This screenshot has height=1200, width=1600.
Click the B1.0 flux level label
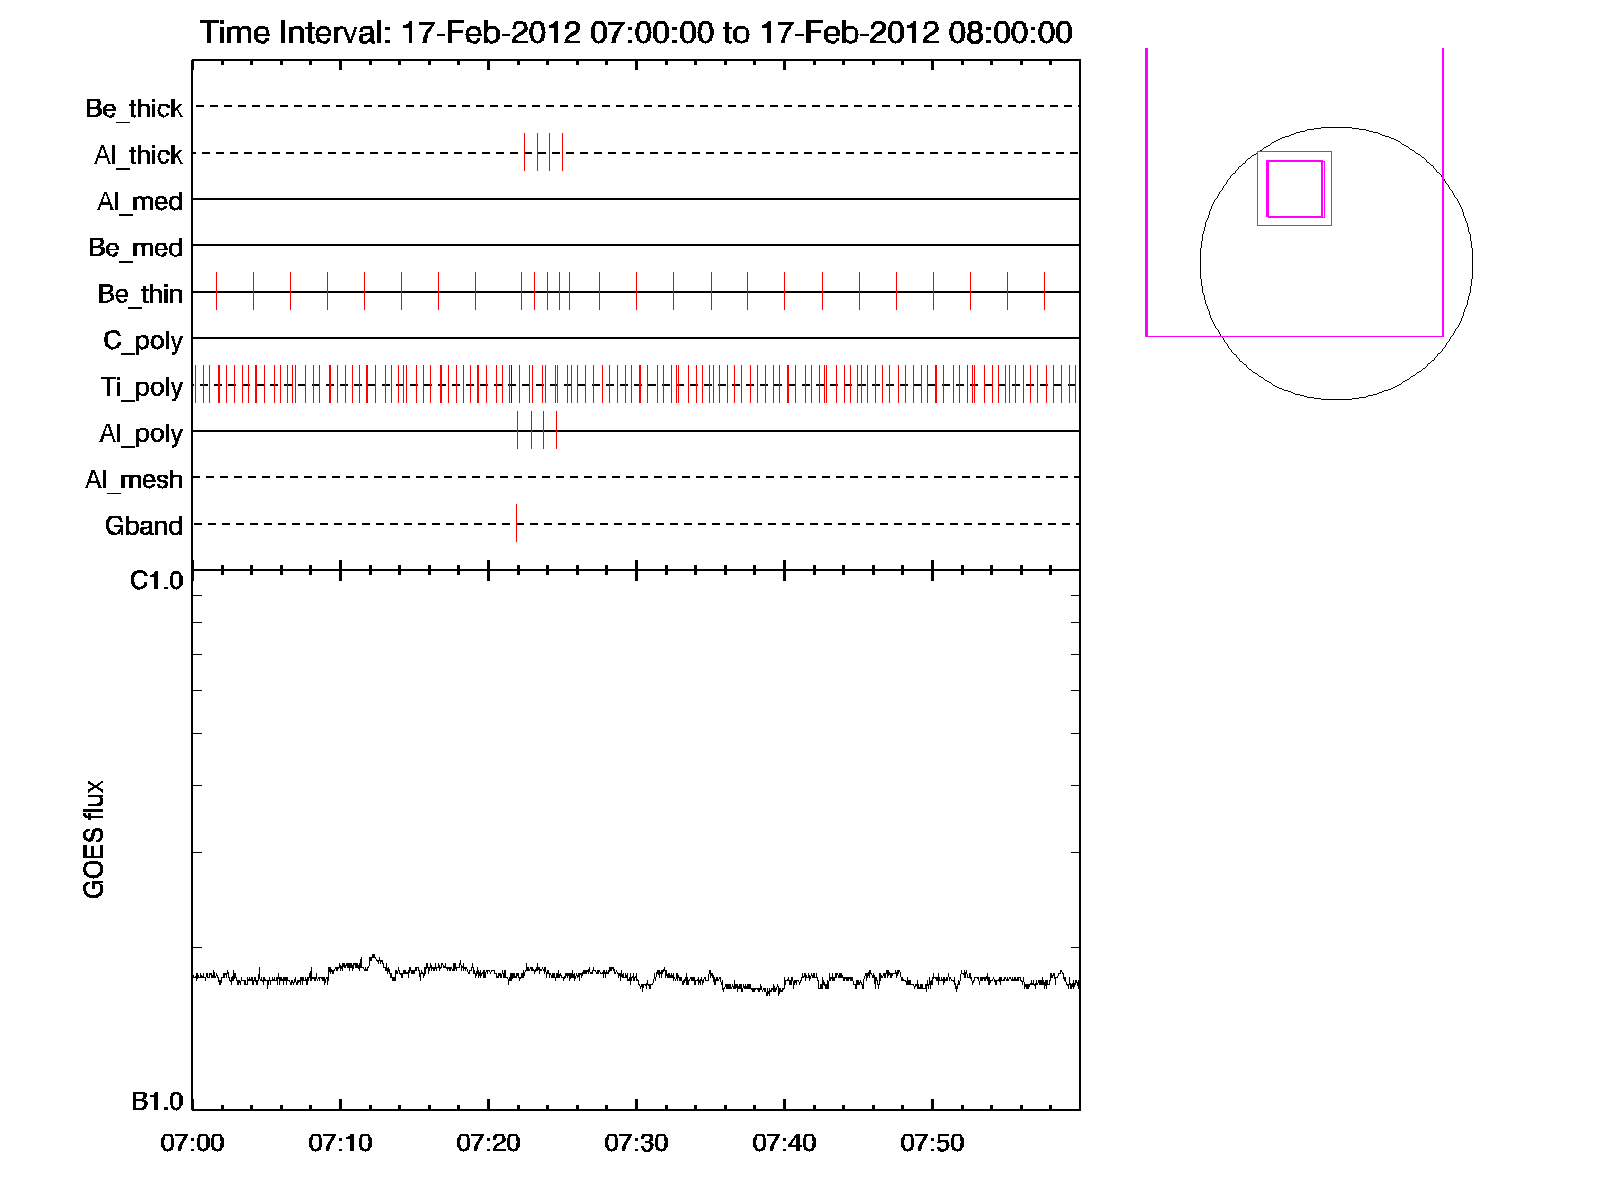(x=157, y=1102)
